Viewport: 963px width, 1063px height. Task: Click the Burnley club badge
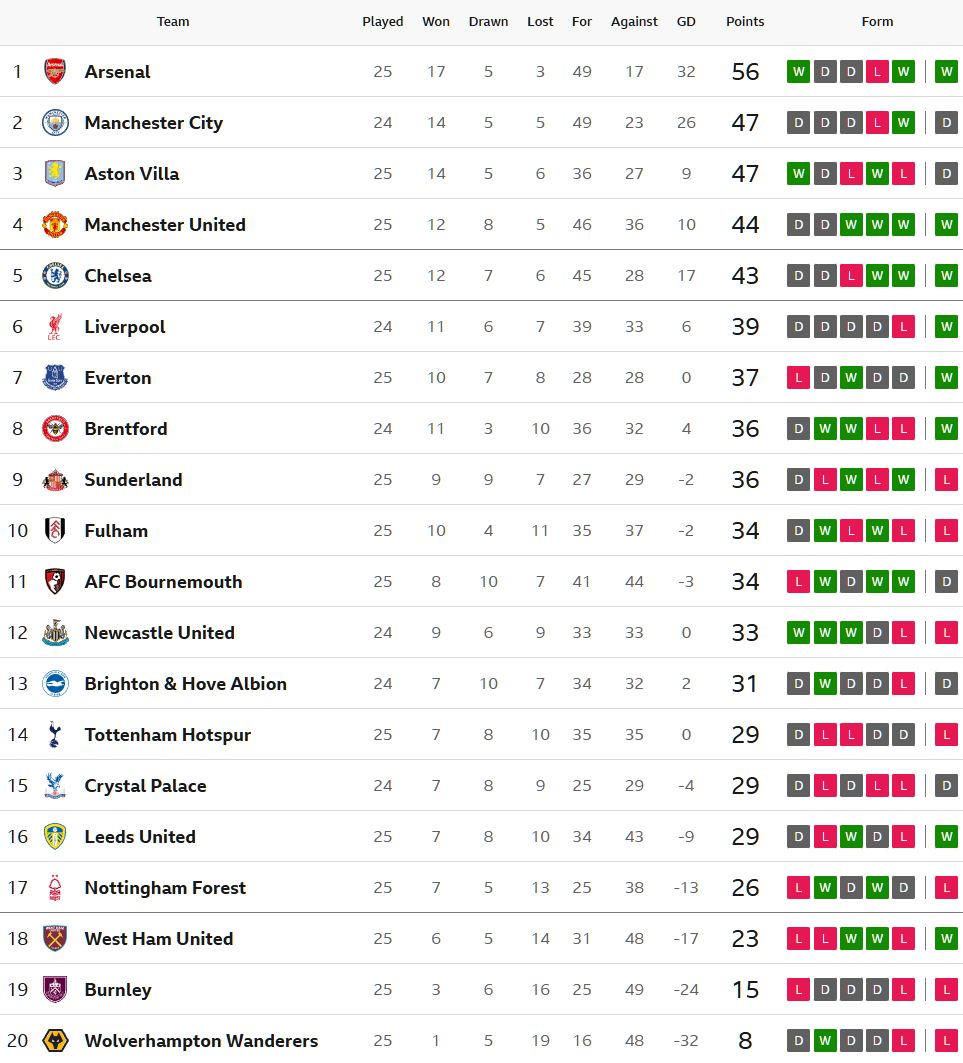click(55, 989)
